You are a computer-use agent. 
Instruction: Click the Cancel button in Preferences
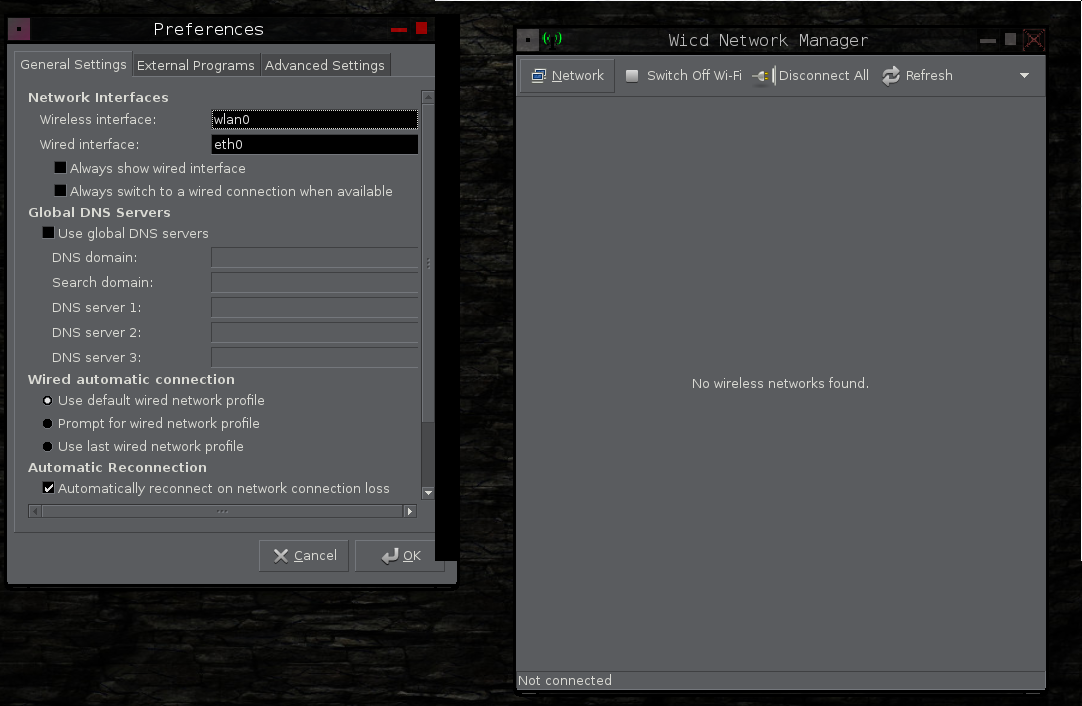click(304, 556)
